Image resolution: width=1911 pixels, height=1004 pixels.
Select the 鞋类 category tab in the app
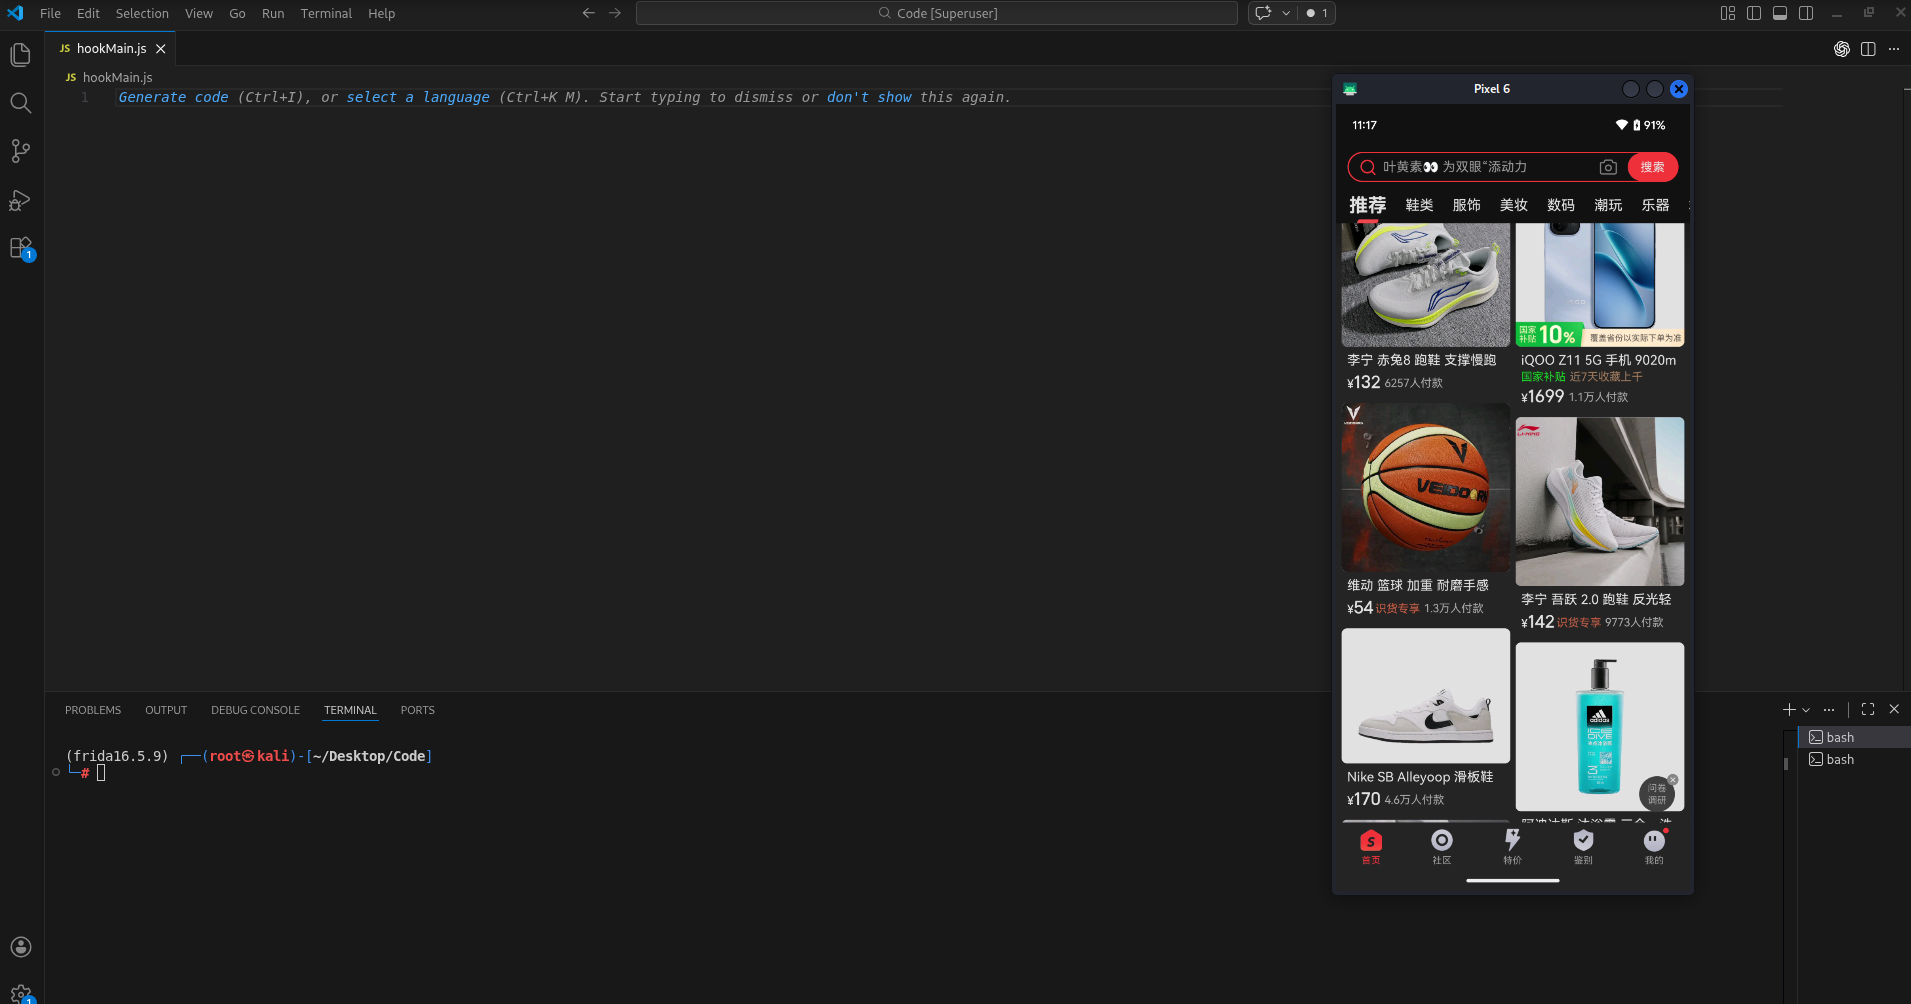tap(1419, 205)
